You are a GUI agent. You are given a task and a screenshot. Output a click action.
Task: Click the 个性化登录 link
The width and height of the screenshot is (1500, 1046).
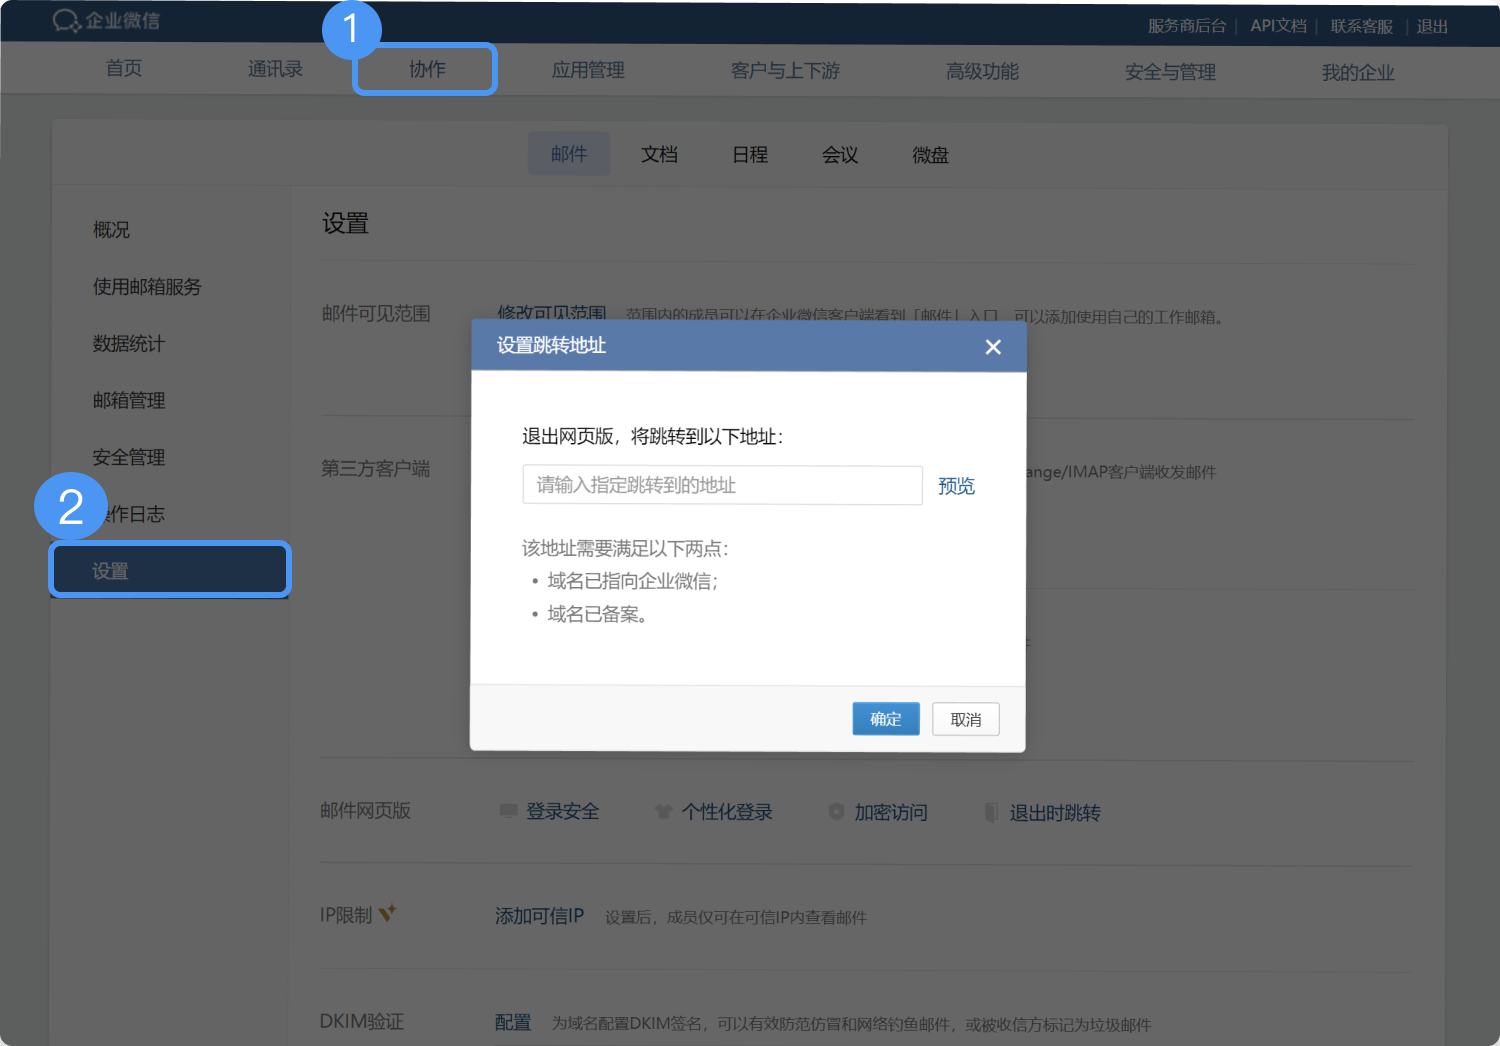(727, 812)
